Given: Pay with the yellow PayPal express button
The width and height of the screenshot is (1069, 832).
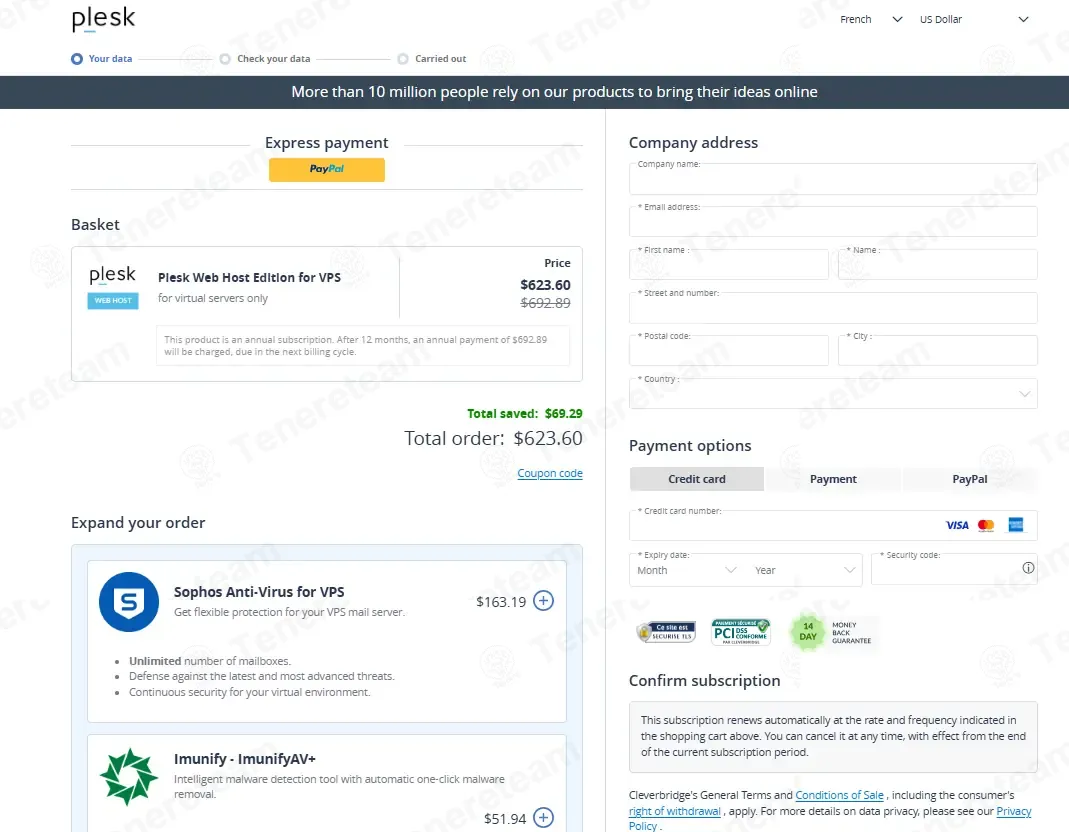Looking at the screenshot, I should (x=327, y=169).
